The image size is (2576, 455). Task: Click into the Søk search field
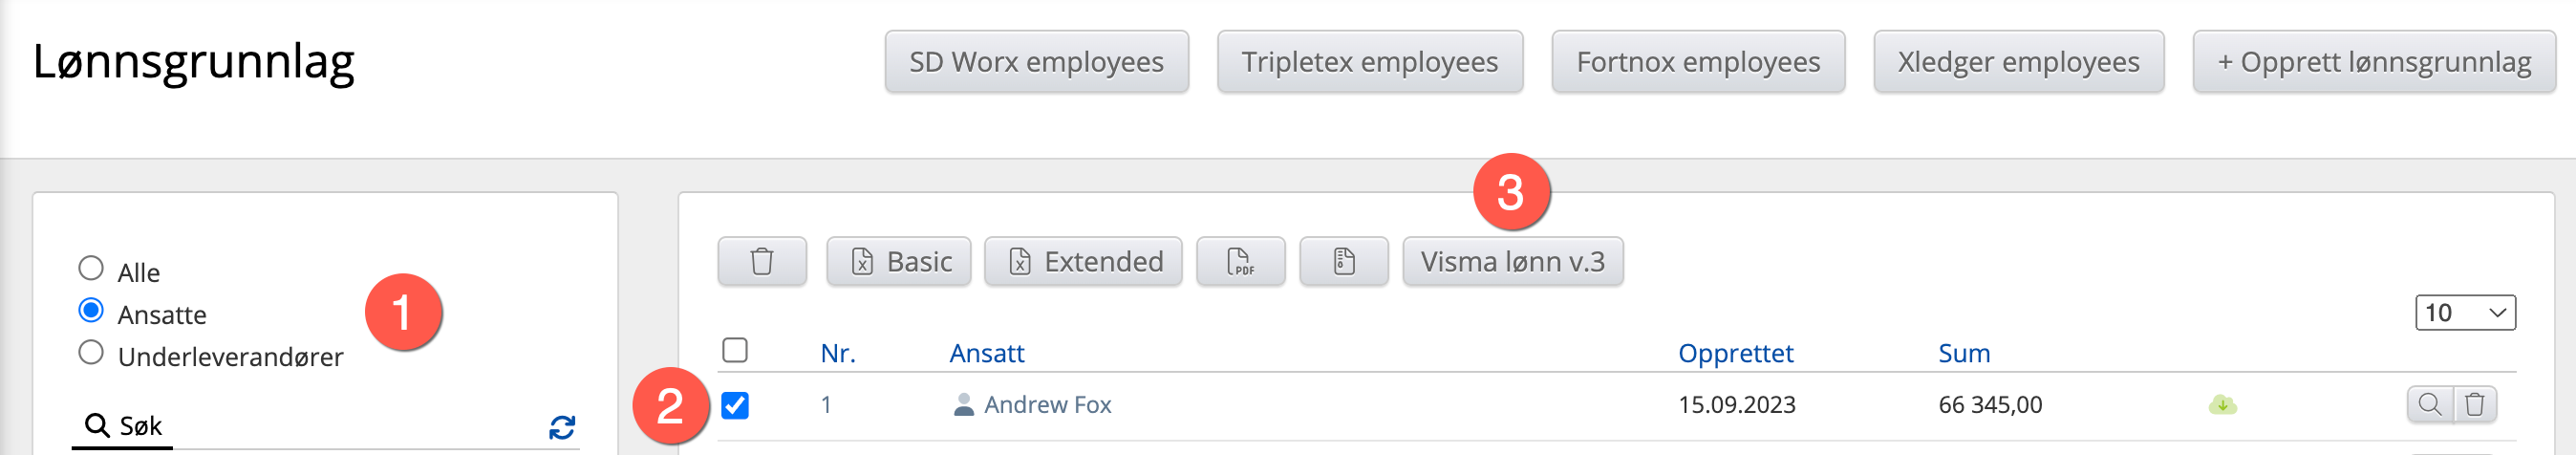pyautogui.click(x=330, y=427)
